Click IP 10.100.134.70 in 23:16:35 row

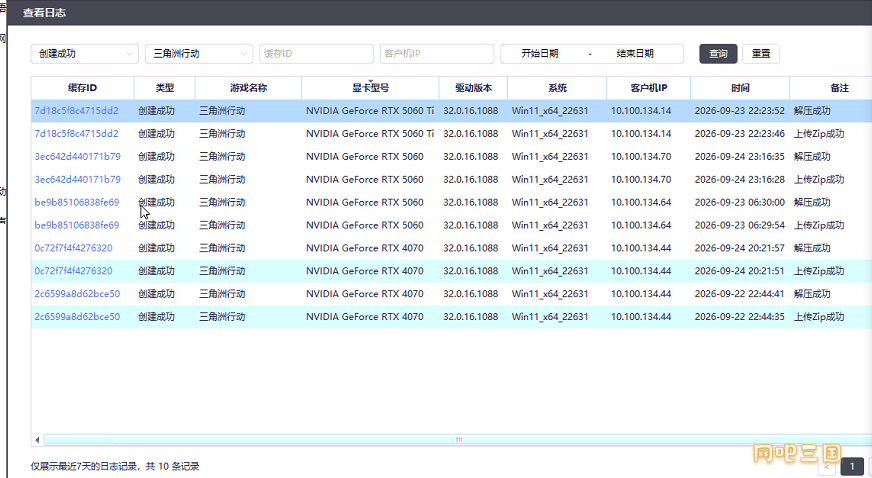click(641, 156)
